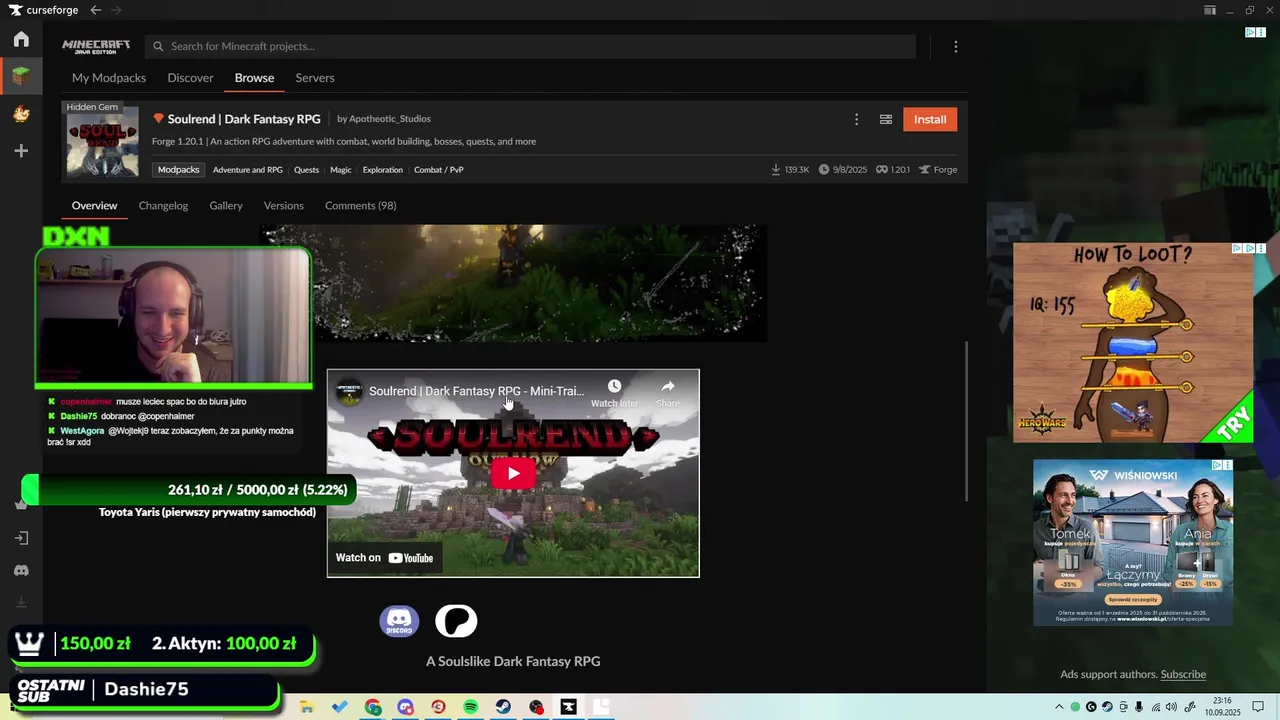Viewport: 1280px width, 720px height.
Task: Click the Hidden Gem badge
Action: [92, 107]
